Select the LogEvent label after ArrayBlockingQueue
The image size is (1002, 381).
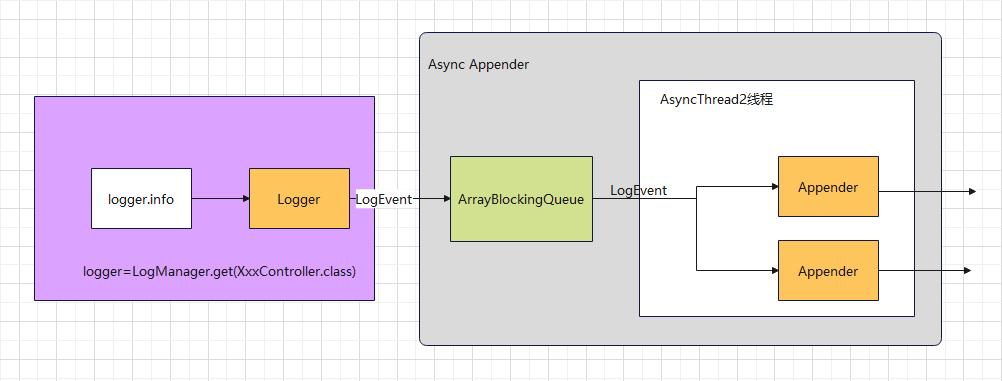pyautogui.click(x=638, y=190)
